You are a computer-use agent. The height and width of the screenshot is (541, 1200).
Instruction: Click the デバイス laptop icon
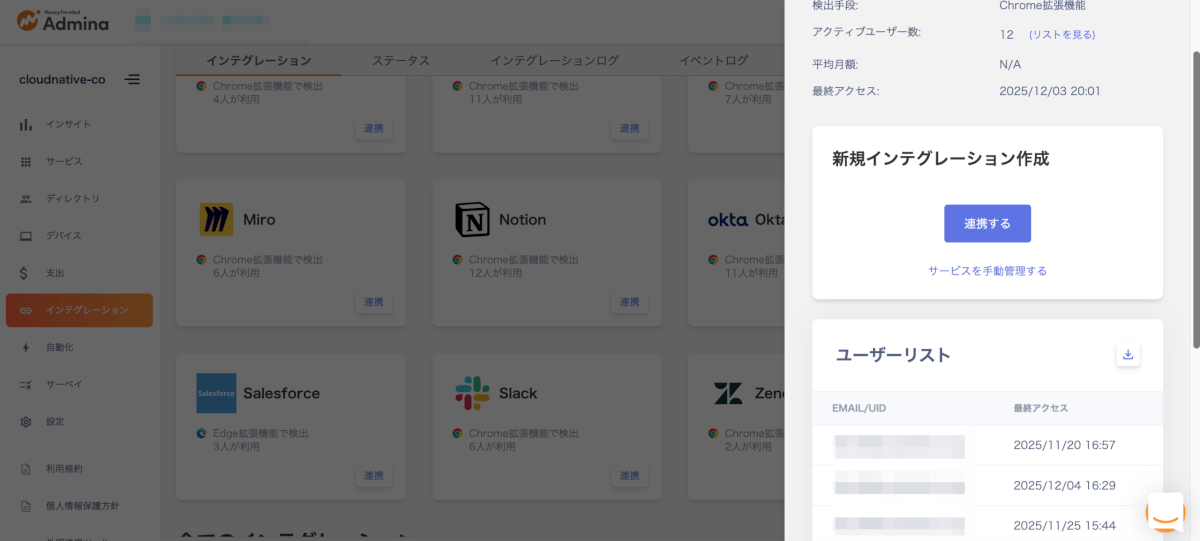tap(26, 235)
